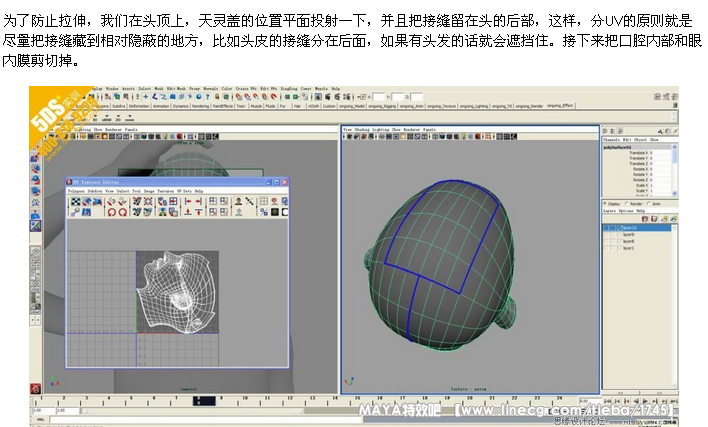Viewport: 708px width, 427px height.
Task: Click channel box scrollbar down arrow
Action: coord(675,193)
